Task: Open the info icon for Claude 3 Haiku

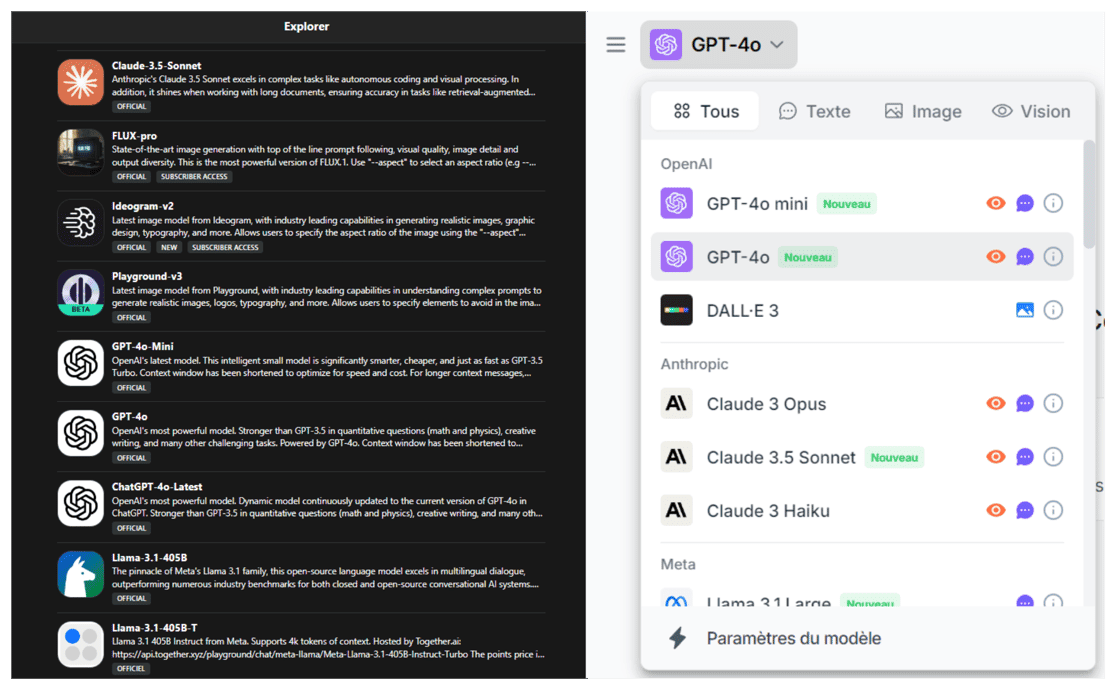Action: (x=1053, y=510)
